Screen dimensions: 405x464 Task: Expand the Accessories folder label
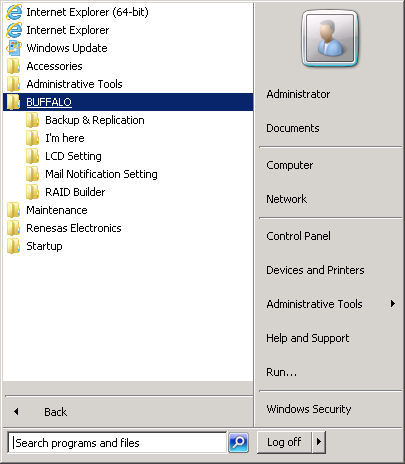pyautogui.click(x=54, y=66)
